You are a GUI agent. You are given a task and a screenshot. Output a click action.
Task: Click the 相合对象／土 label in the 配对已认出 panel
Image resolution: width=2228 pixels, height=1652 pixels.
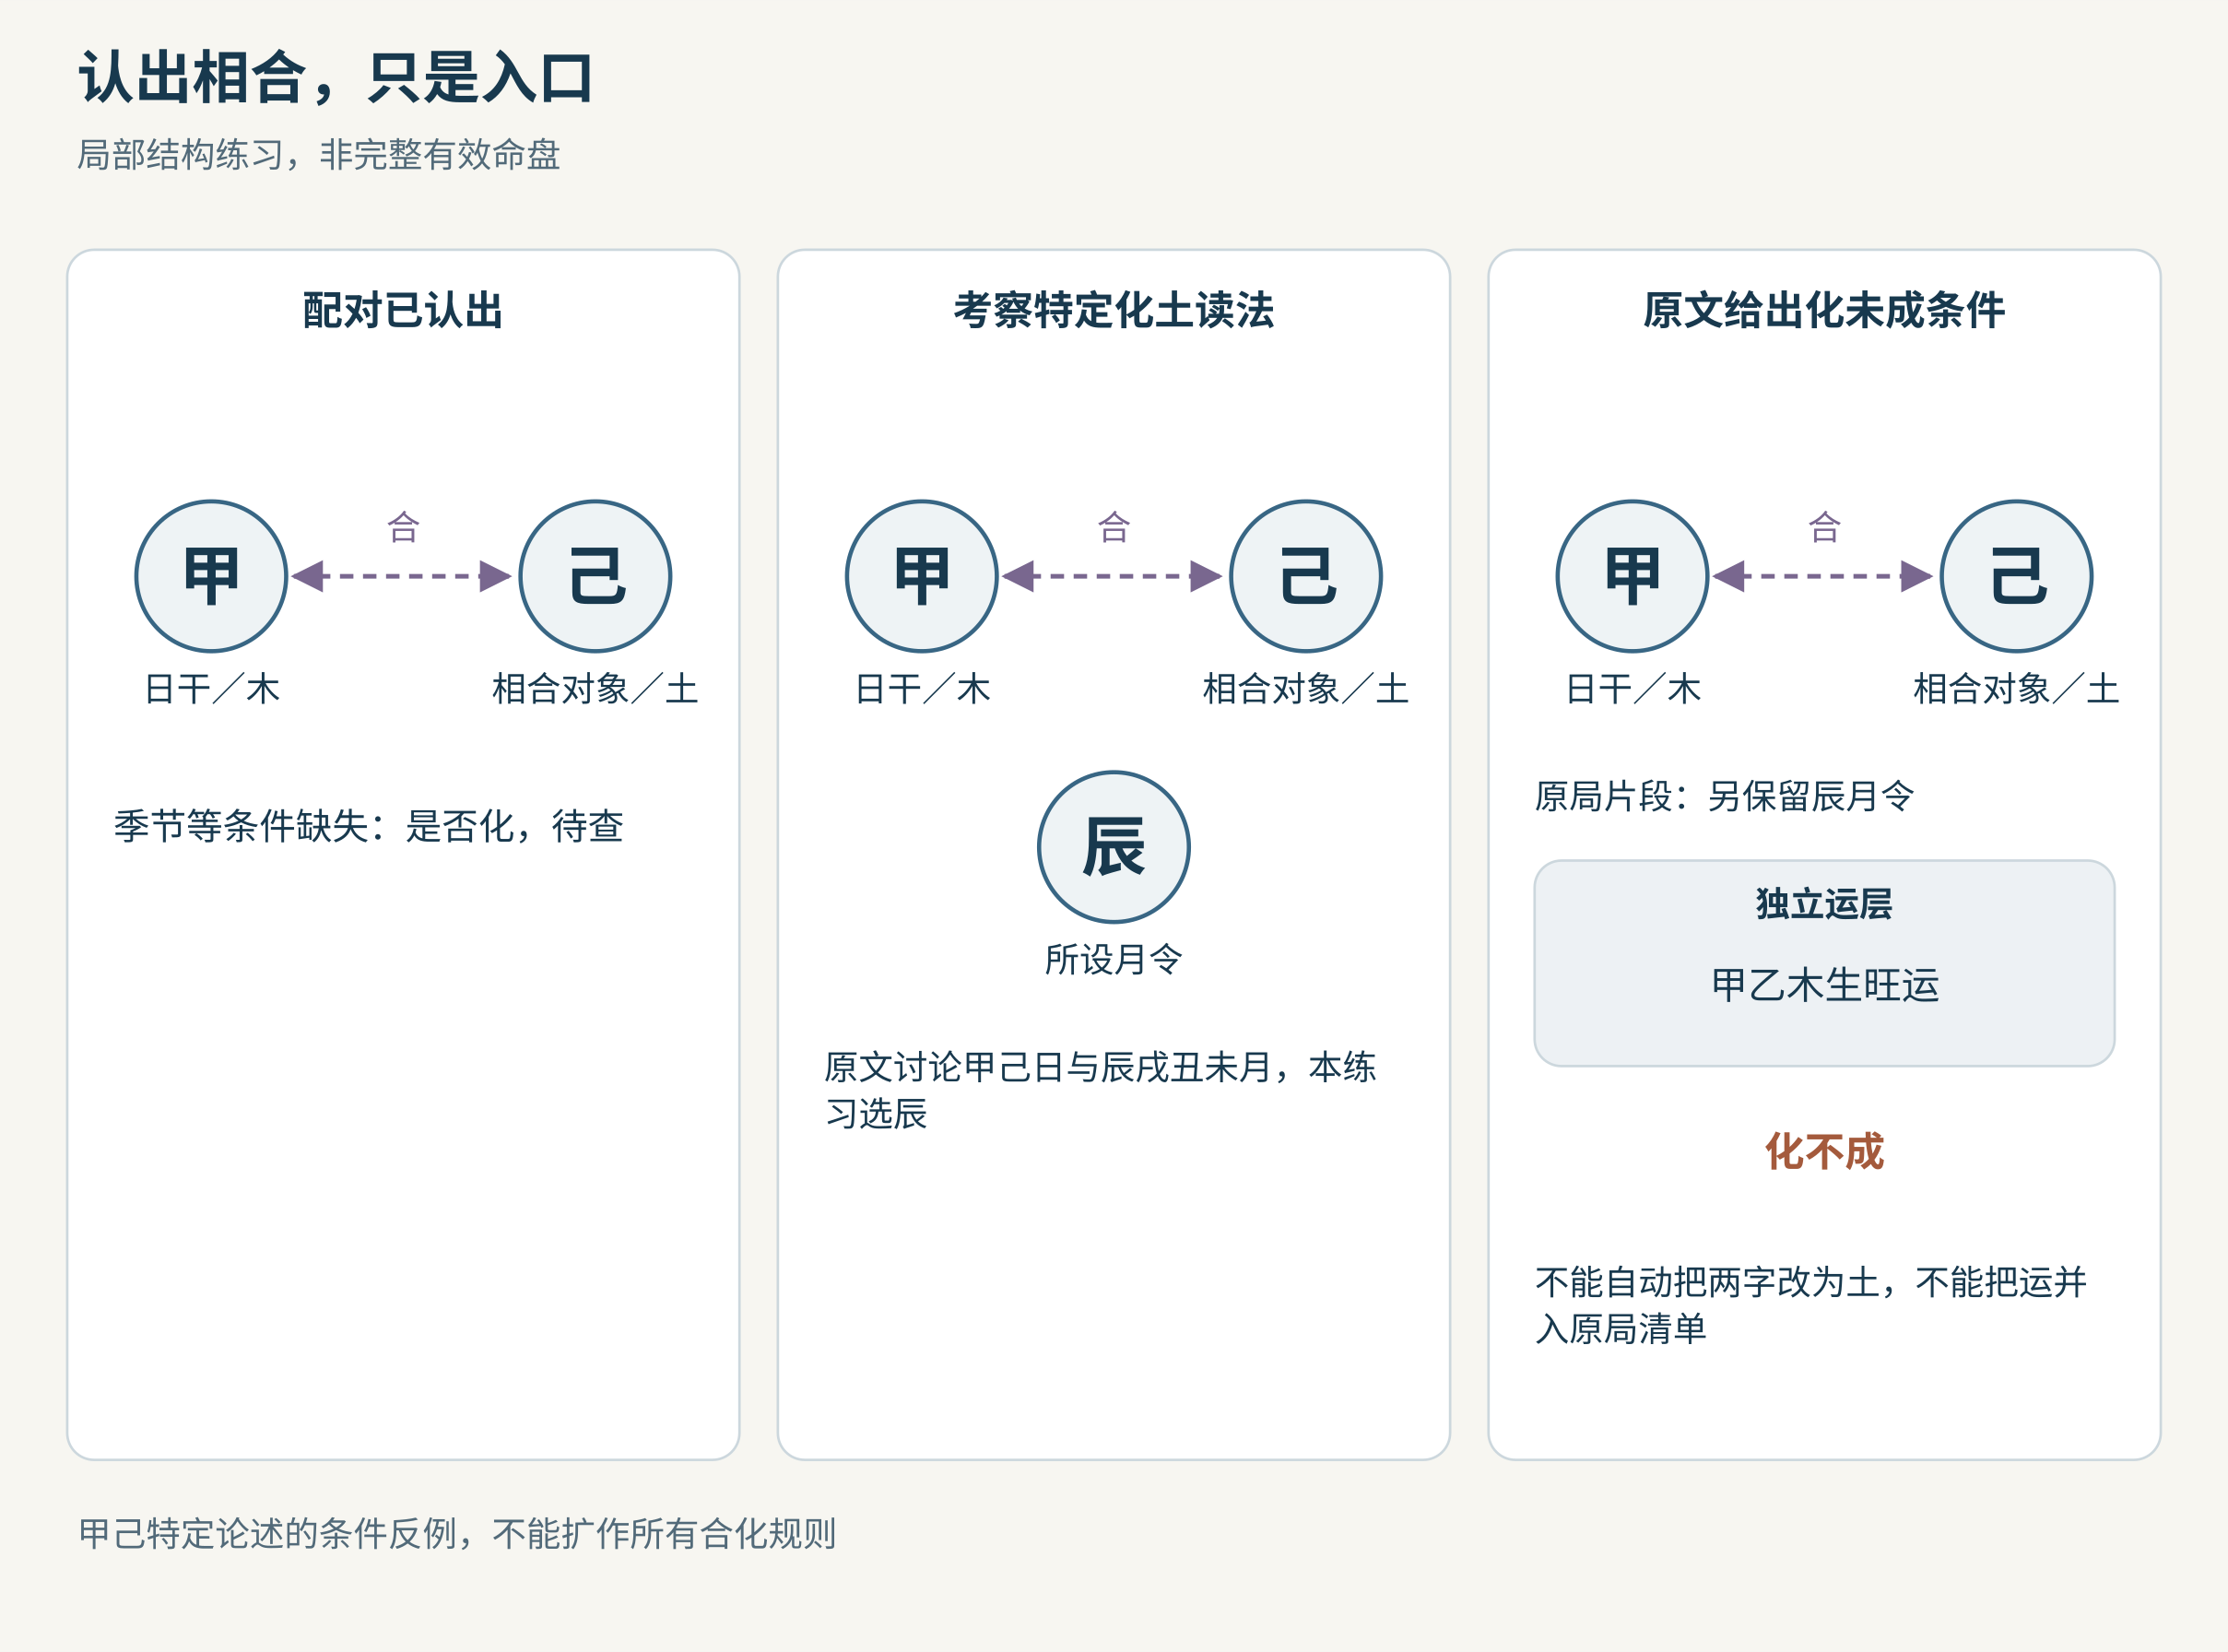595,689
